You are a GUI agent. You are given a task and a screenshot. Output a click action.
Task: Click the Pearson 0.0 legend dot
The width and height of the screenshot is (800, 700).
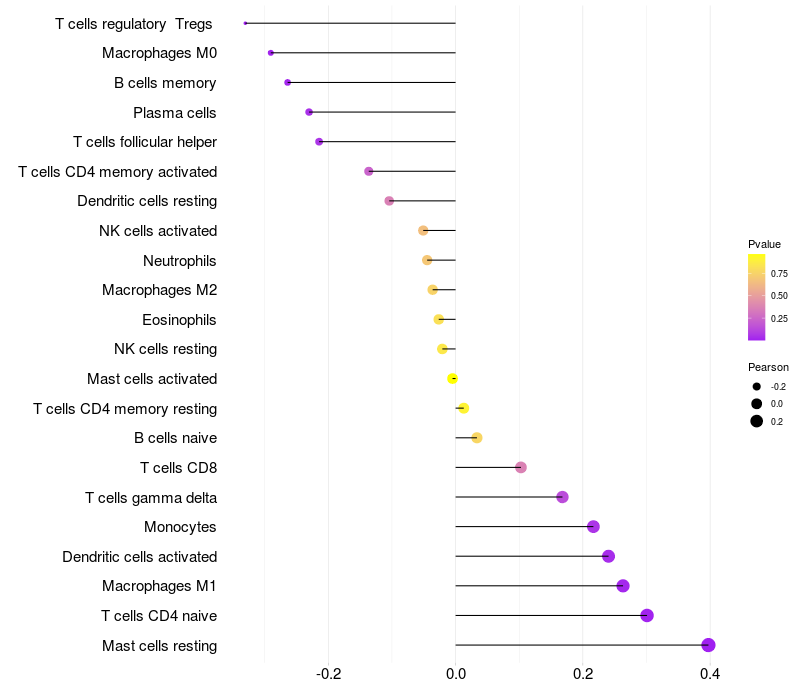click(x=757, y=404)
